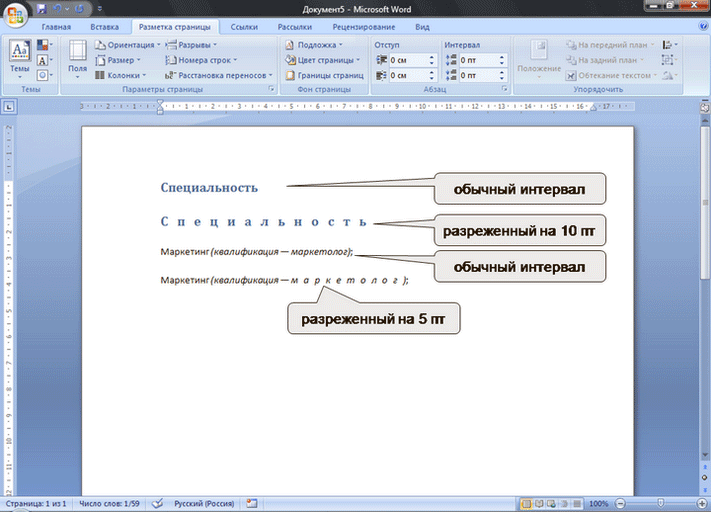
Task: Open the Разрывы breaks dropdown
Action: point(191,45)
